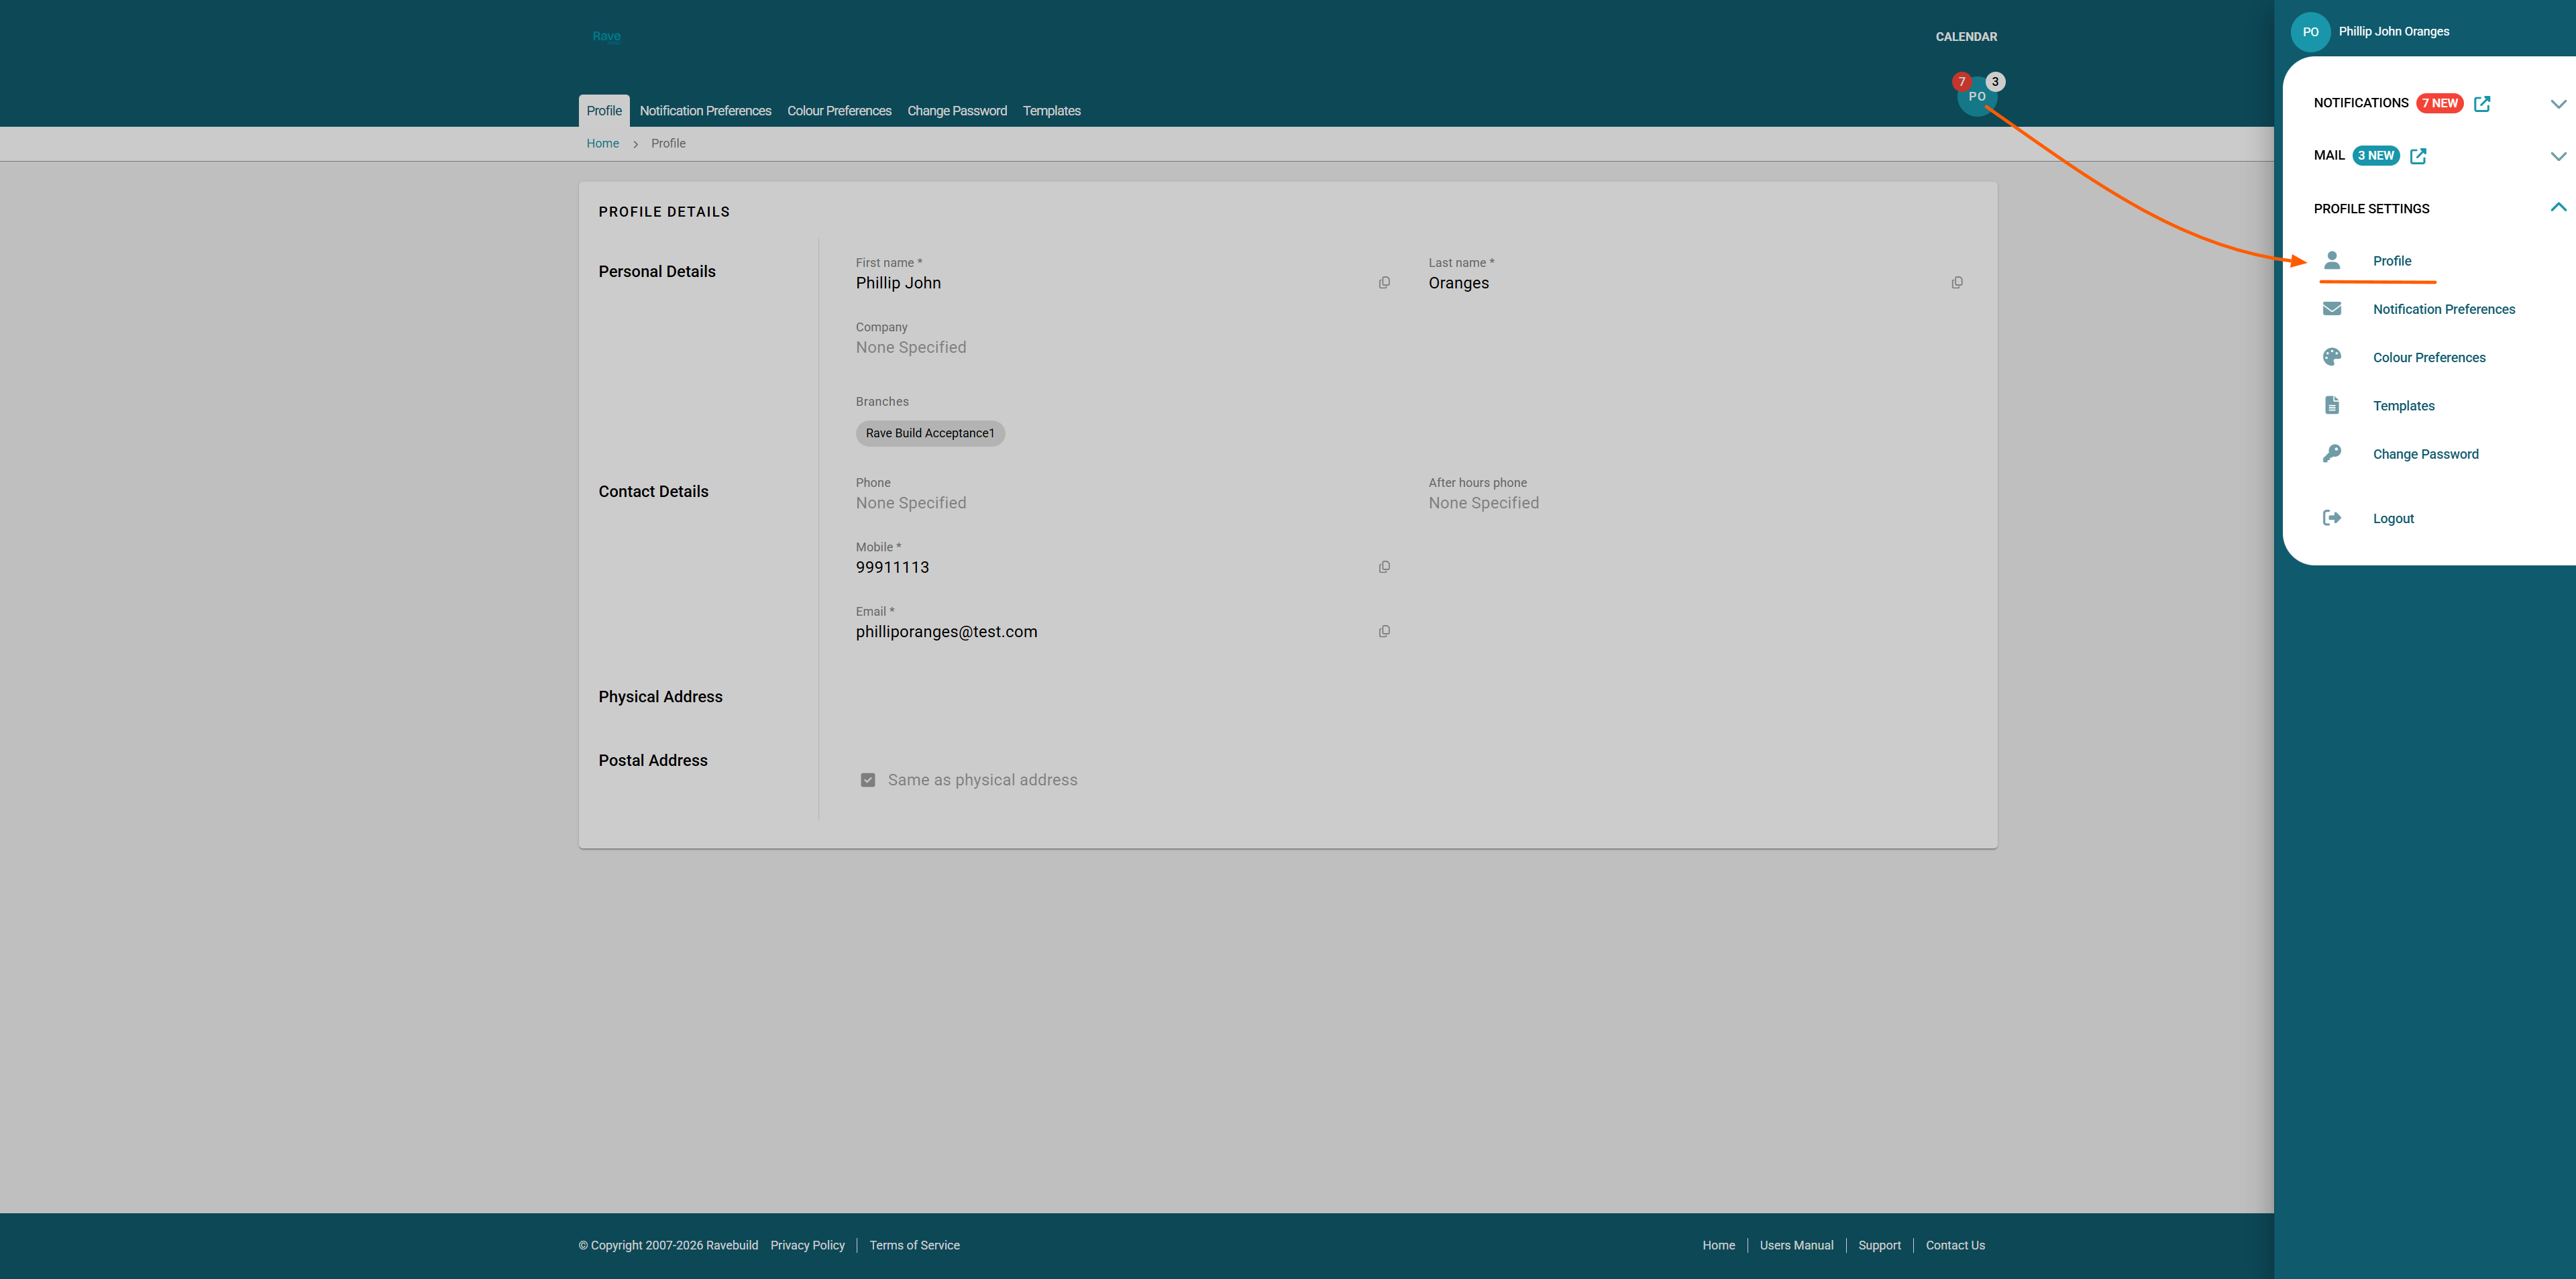Collapse the Profile Settings section

2558,208
